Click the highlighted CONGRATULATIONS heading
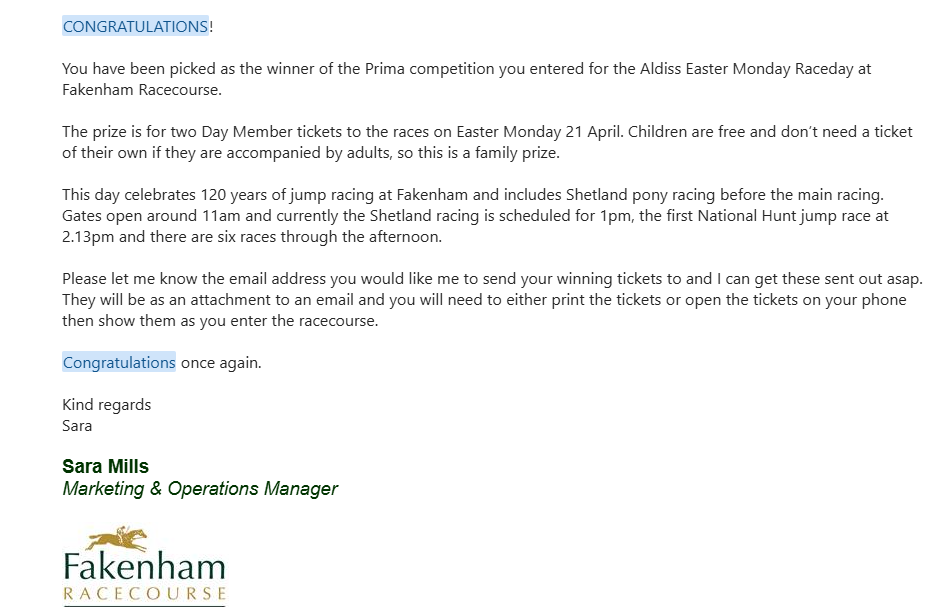932x607 pixels. [x=136, y=26]
